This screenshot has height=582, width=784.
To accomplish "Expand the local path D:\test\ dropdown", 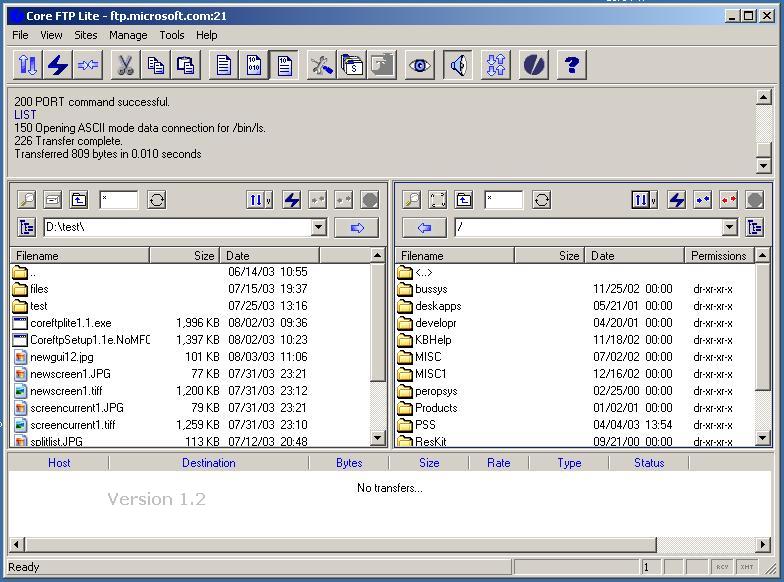I will coord(318,228).
